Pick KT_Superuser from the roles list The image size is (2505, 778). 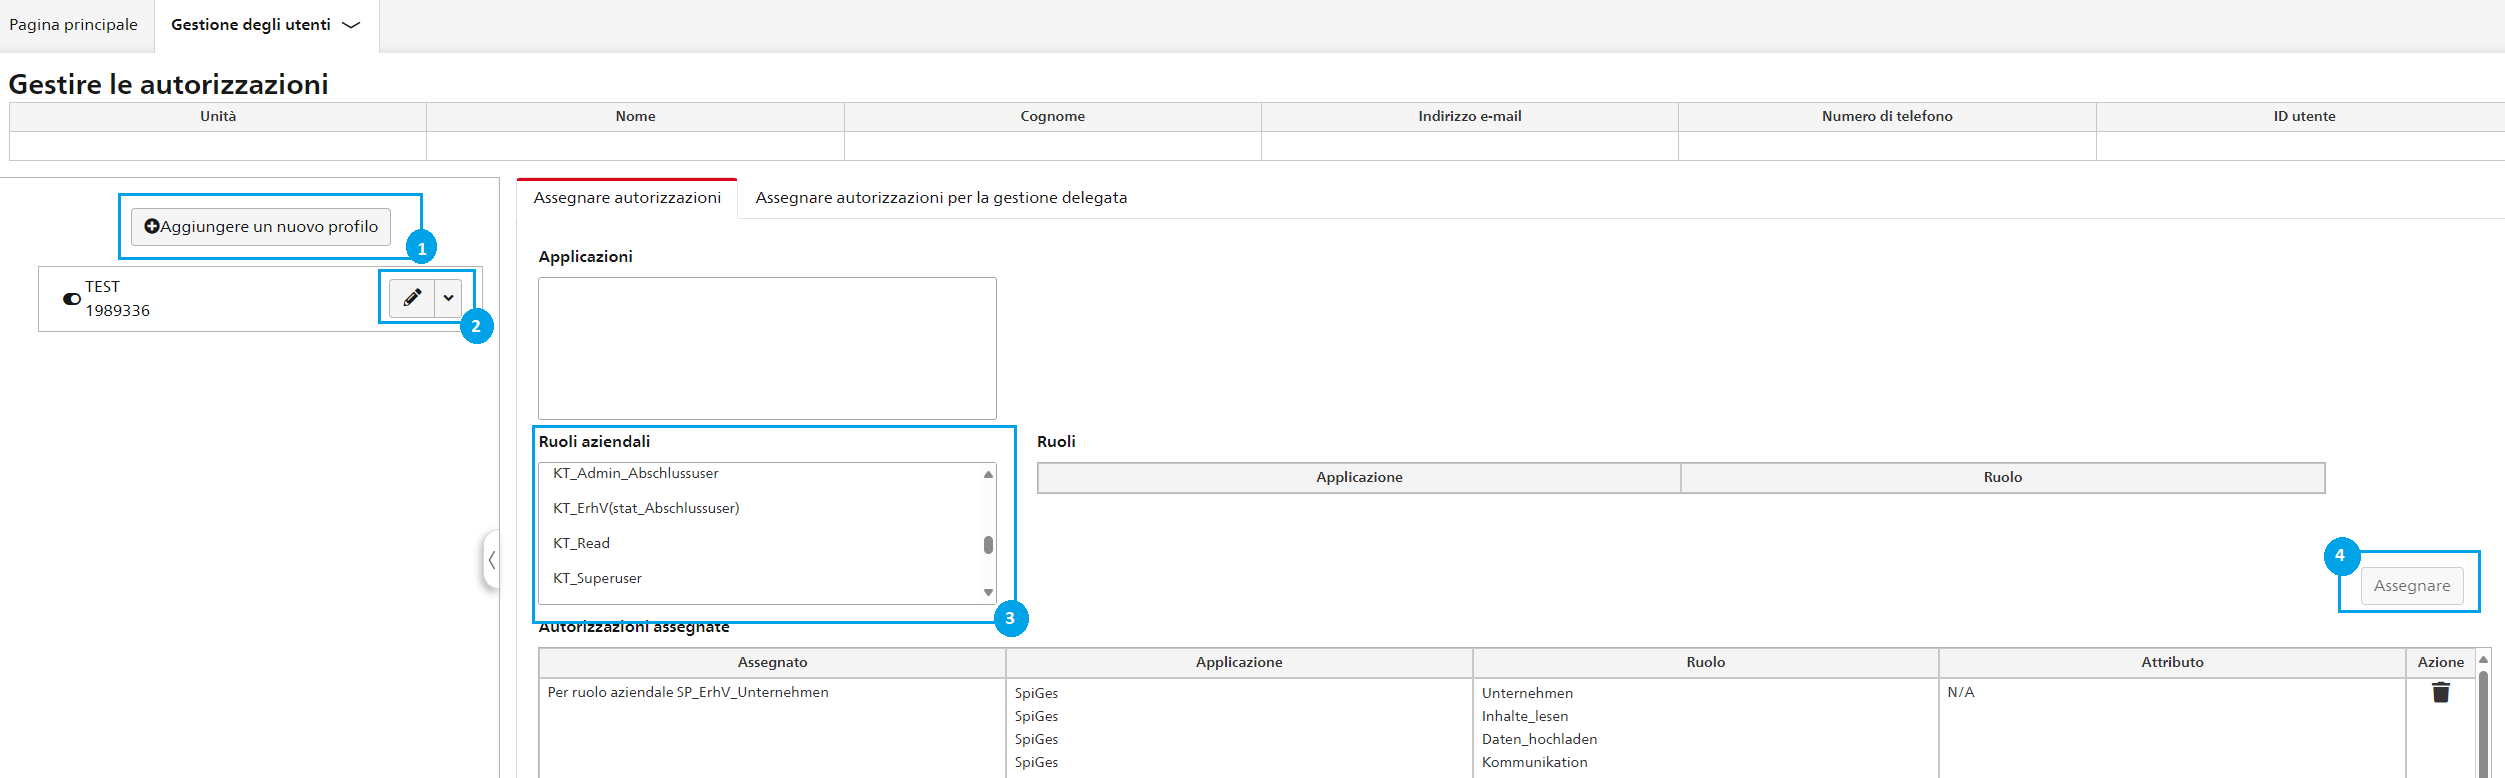pyautogui.click(x=597, y=578)
